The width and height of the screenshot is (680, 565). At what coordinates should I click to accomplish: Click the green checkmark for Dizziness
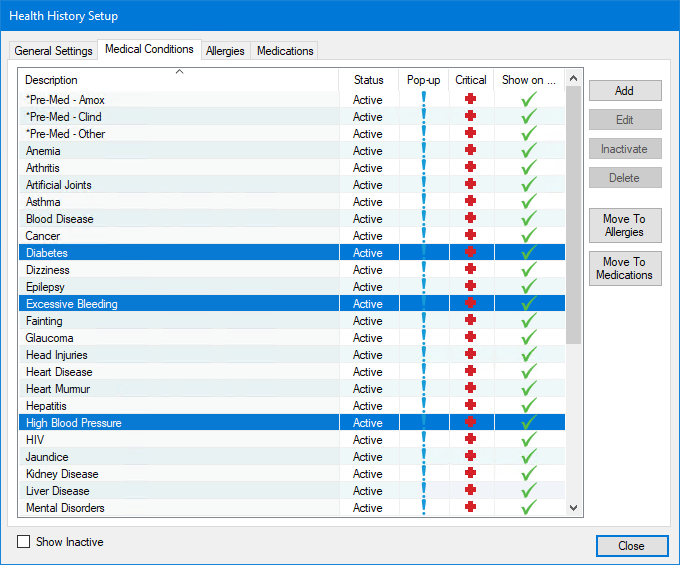click(529, 270)
